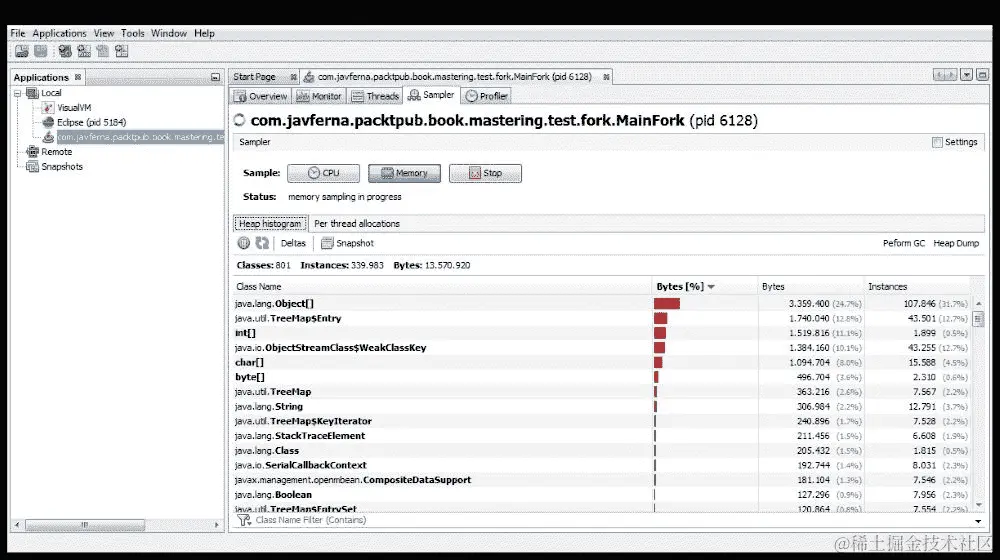Click the pause icon left of Deltas
Image resolution: width=1000 pixels, height=560 pixels.
(244, 243)
